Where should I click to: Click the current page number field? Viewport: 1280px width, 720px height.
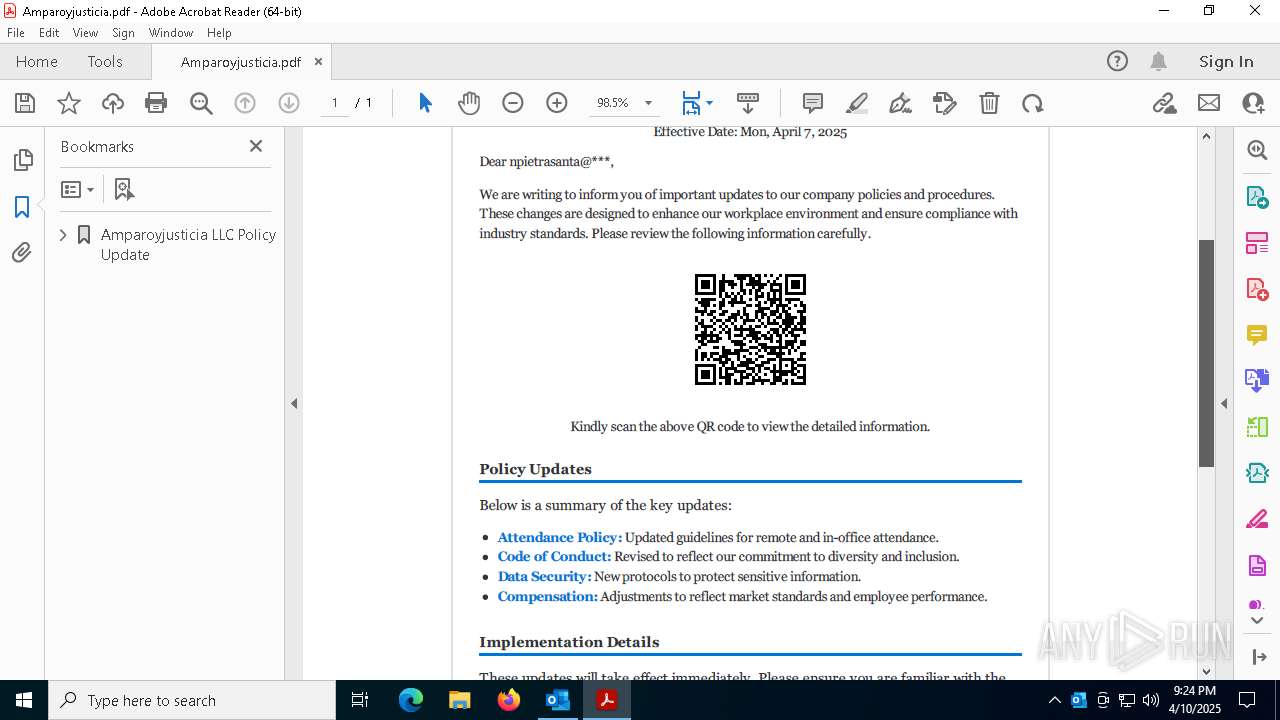click(335, 103)
